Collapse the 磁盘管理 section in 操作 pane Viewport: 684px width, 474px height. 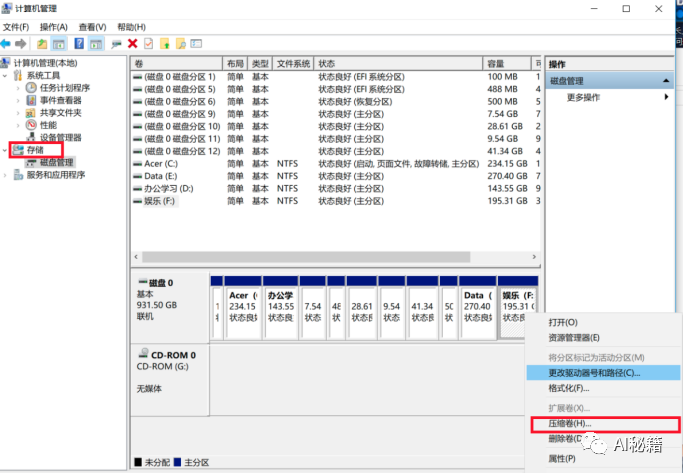666,81
